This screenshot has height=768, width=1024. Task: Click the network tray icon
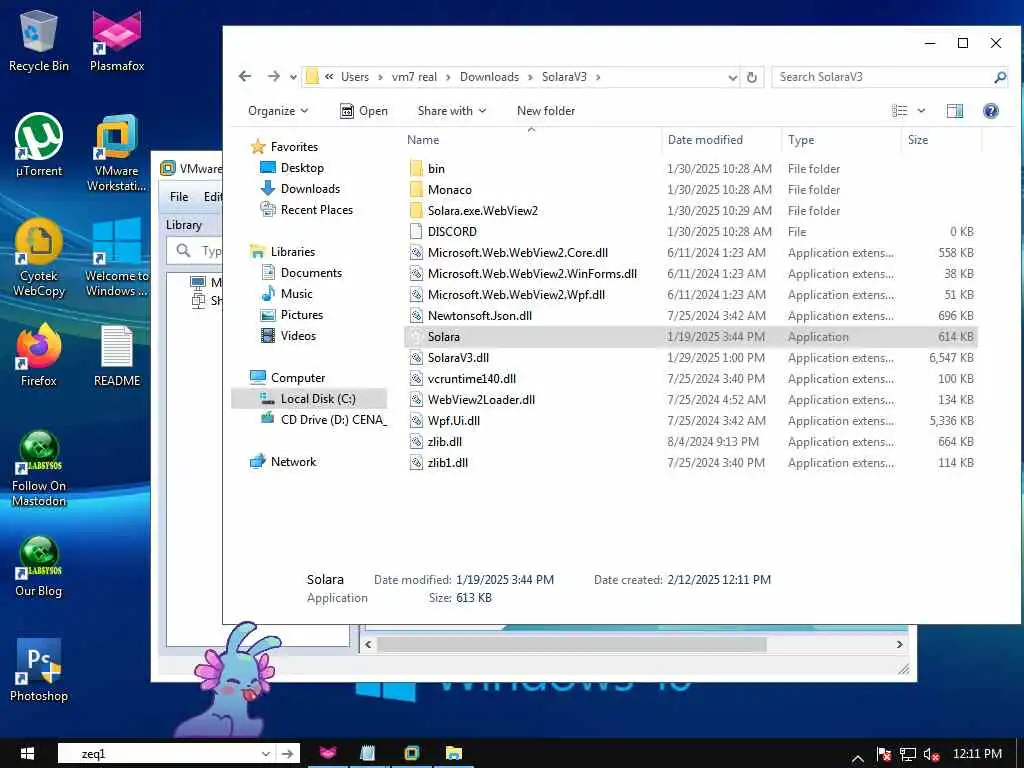908,755
